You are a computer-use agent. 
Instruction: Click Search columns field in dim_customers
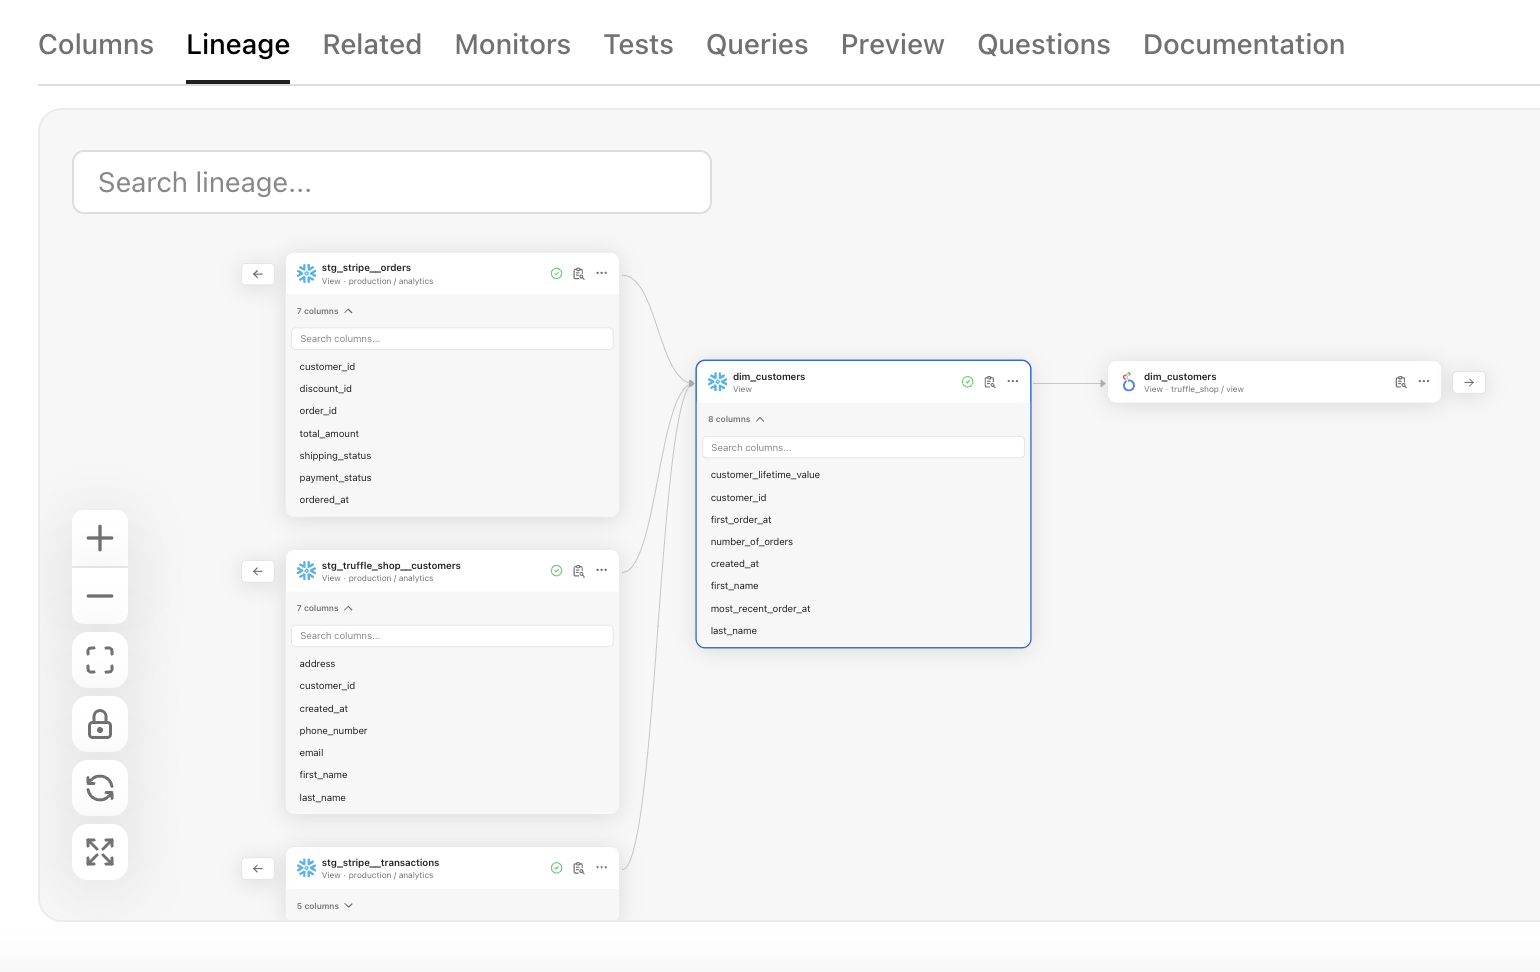(x=863, y=448)
